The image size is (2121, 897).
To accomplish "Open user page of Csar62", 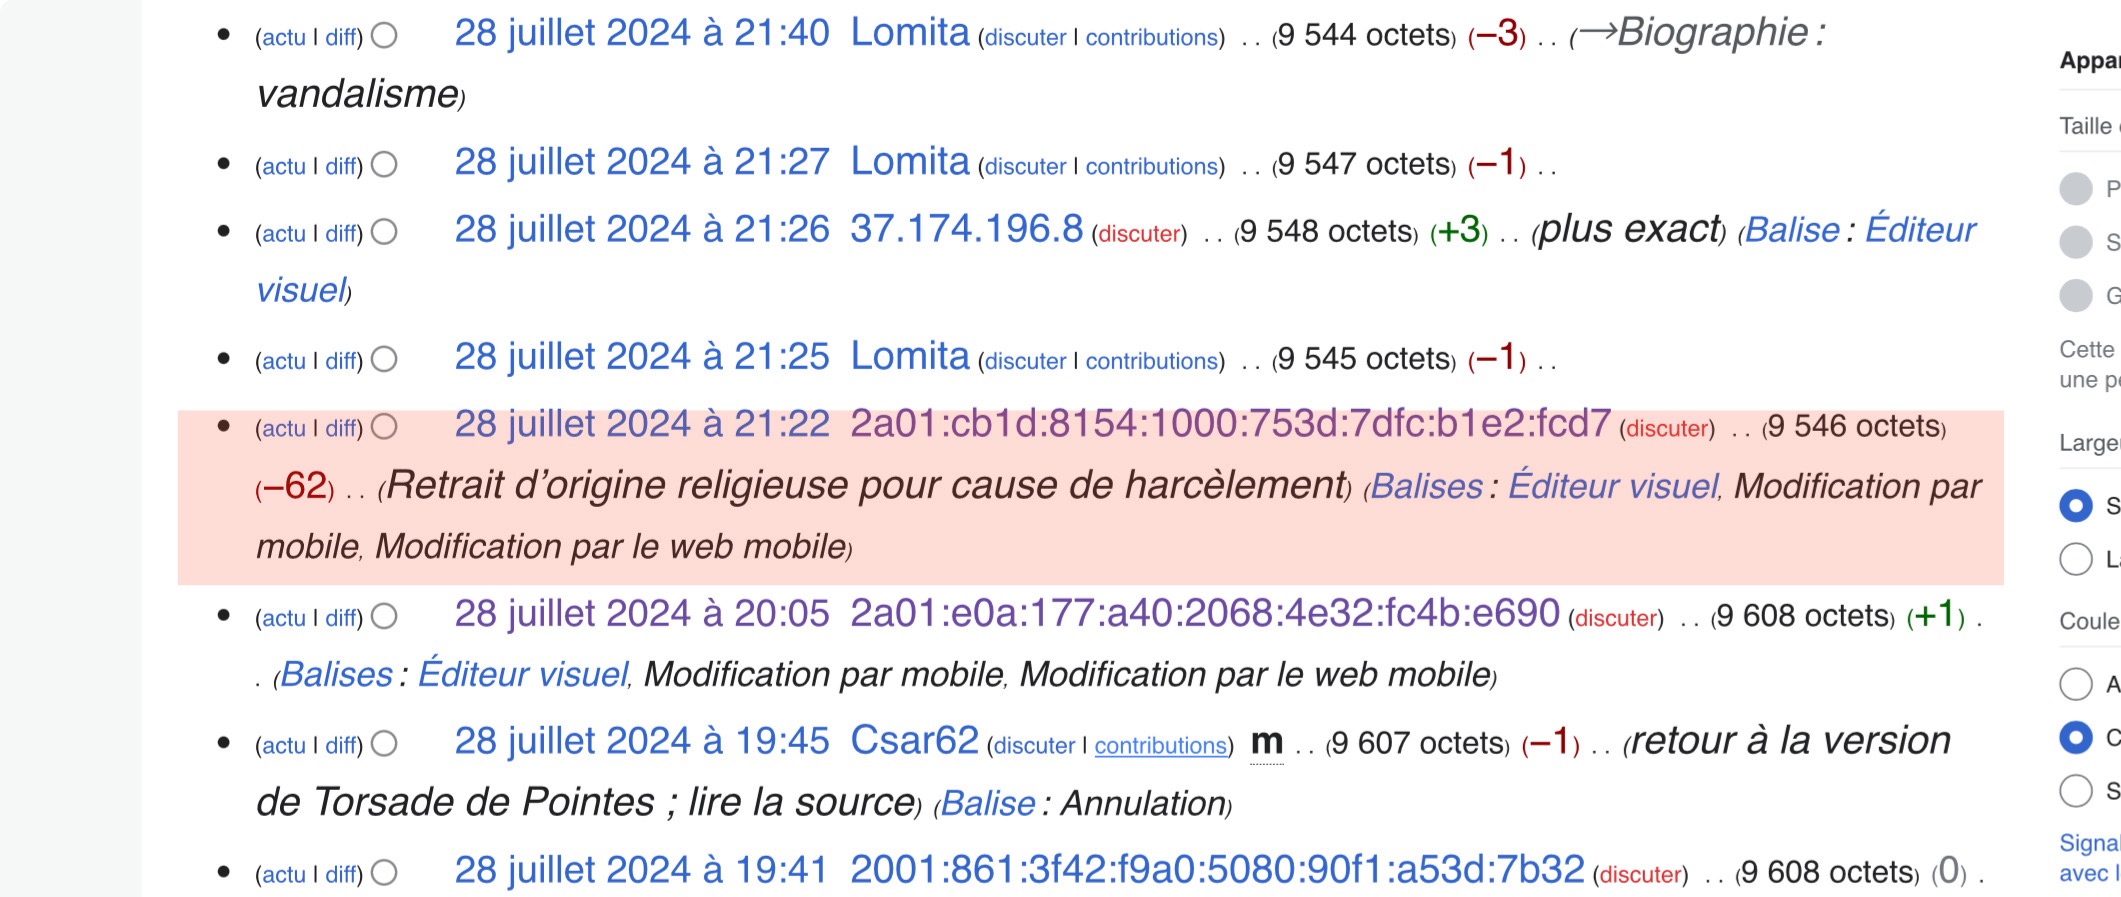I will [914, 741].
